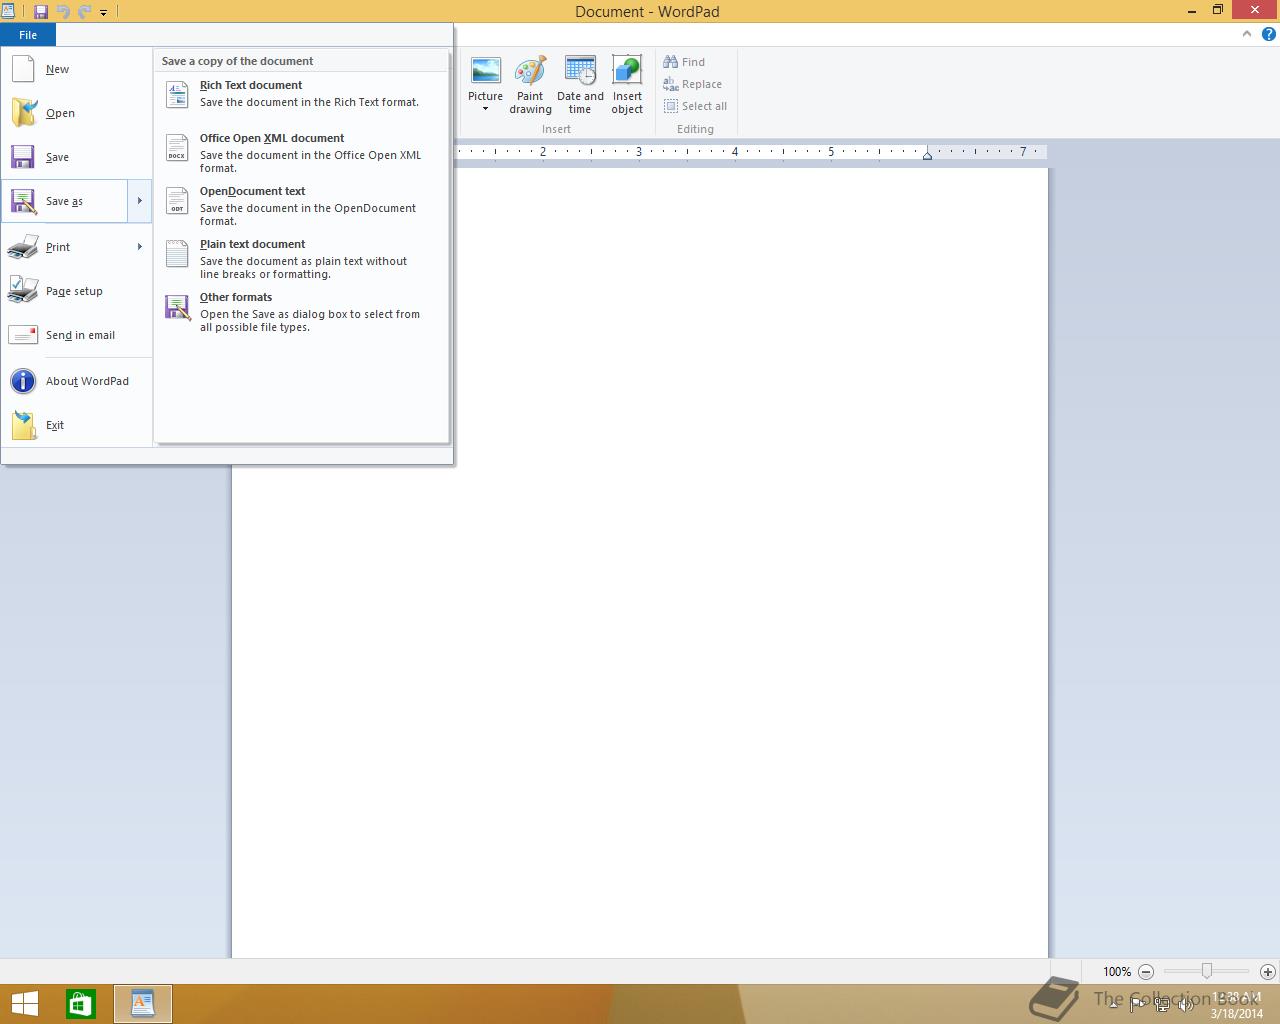Click the taskbar date and time
The height and width of the screenshot is (1024, 1280).
coord(1237,1005)
